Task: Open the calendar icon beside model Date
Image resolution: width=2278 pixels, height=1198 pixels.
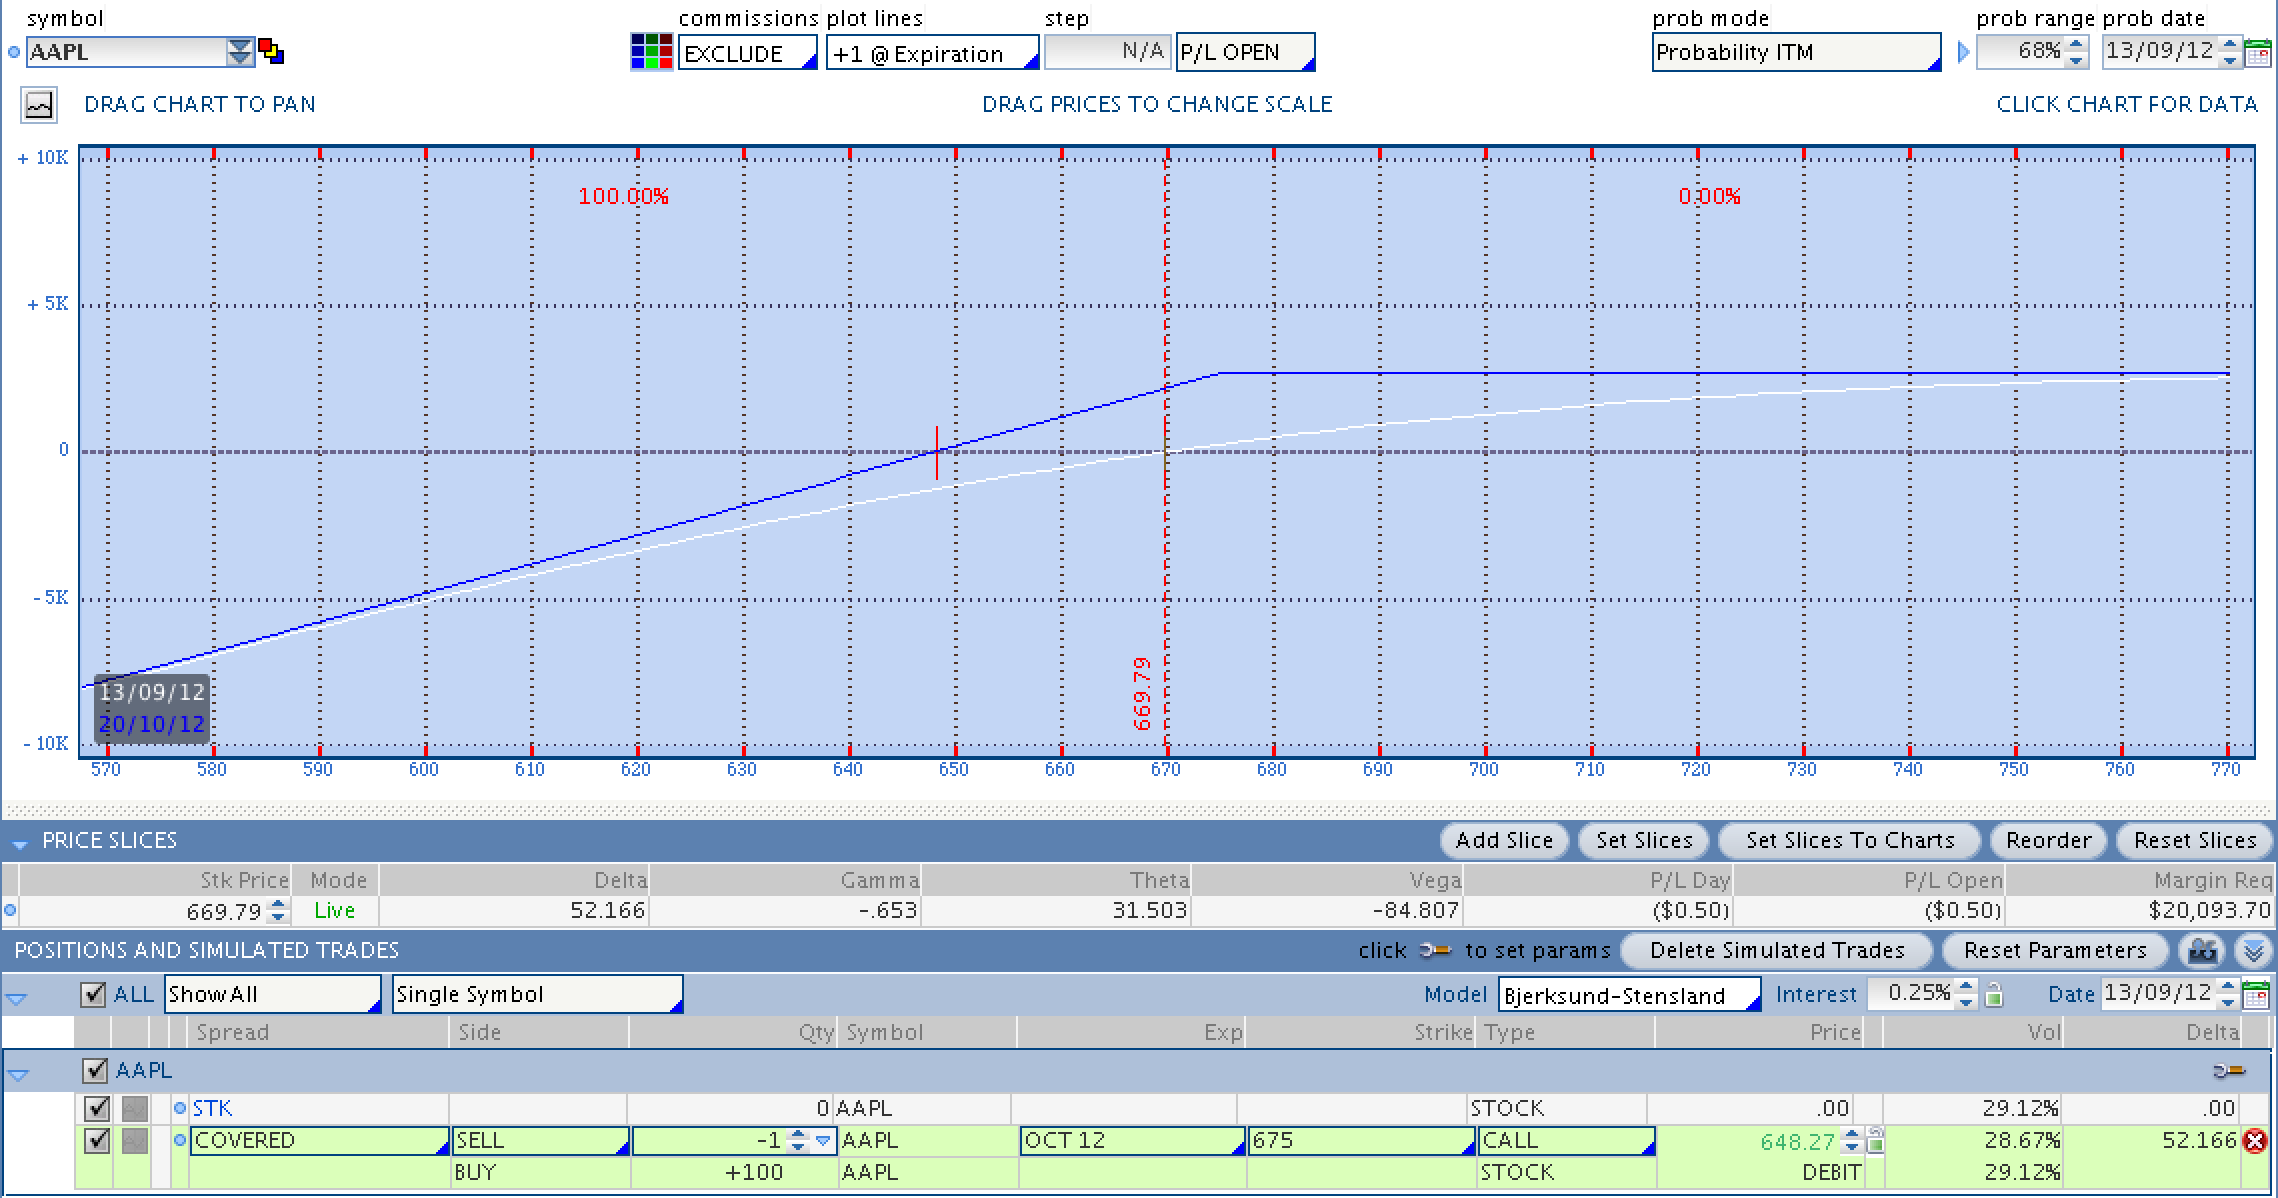Action: [x=2256, y=995]
